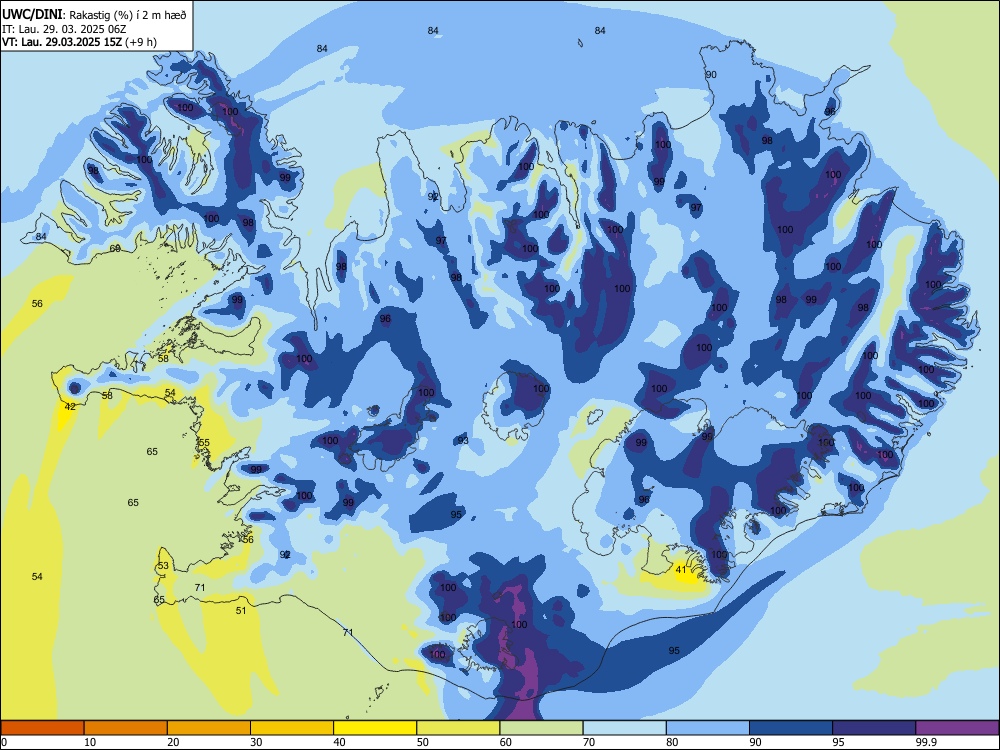Click the '50' tick label on the scale

[x=422, y=742]
